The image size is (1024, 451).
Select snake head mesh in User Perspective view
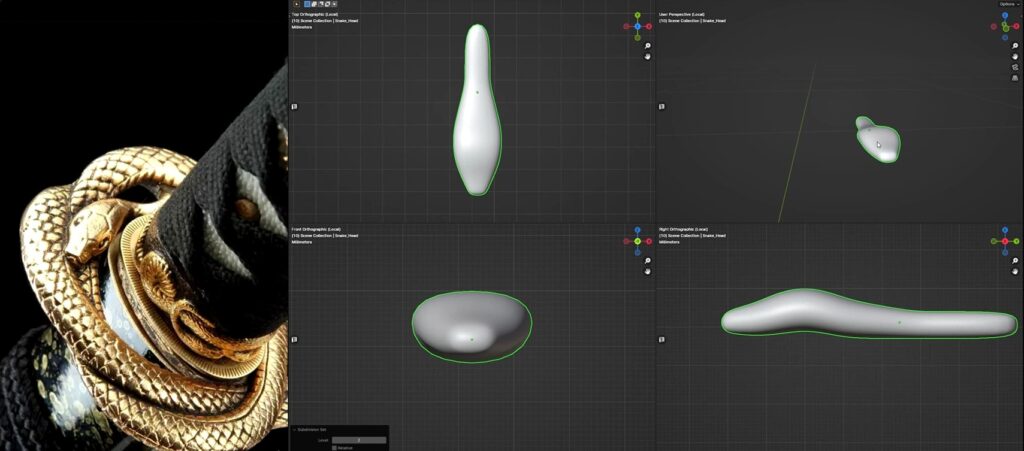tap(878, 140)
